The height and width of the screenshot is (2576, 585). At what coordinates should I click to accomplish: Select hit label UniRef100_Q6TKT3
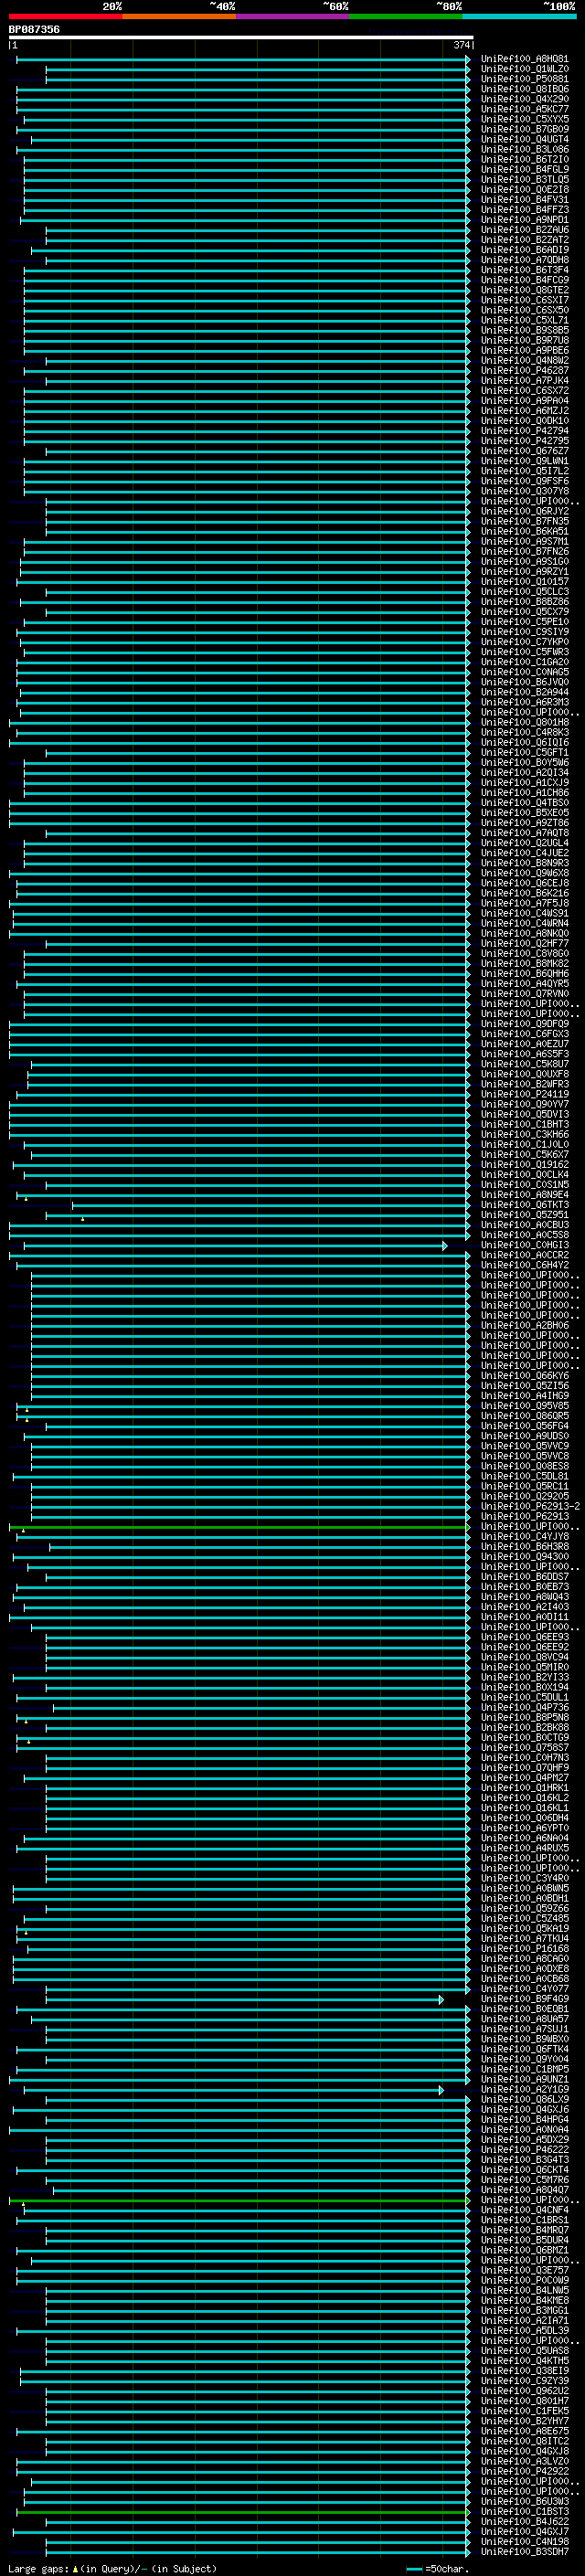coord(525,1204)
